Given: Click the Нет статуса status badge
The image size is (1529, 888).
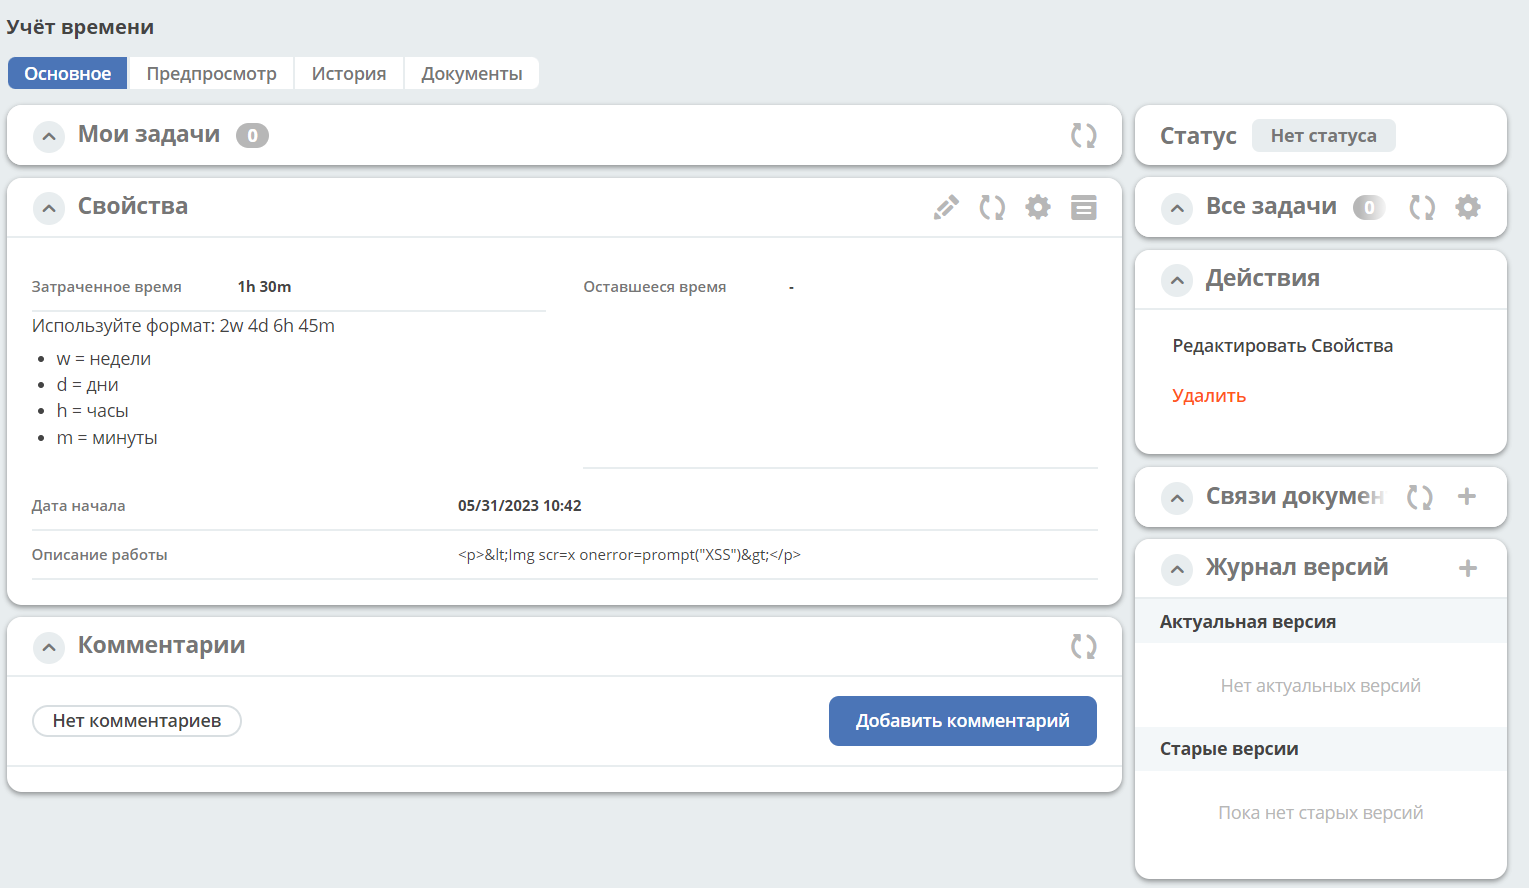Looking at the screenshot, I should point(1324,135).
